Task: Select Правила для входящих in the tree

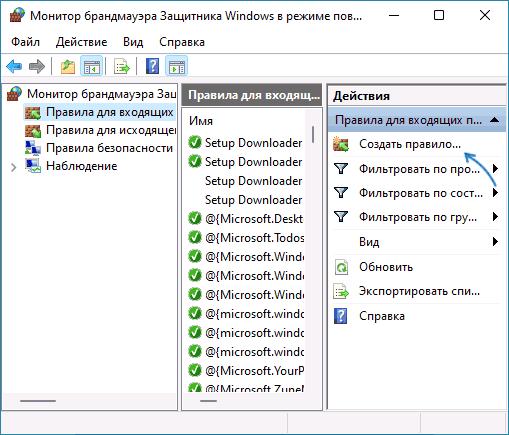Action: [x=110, y=112]
